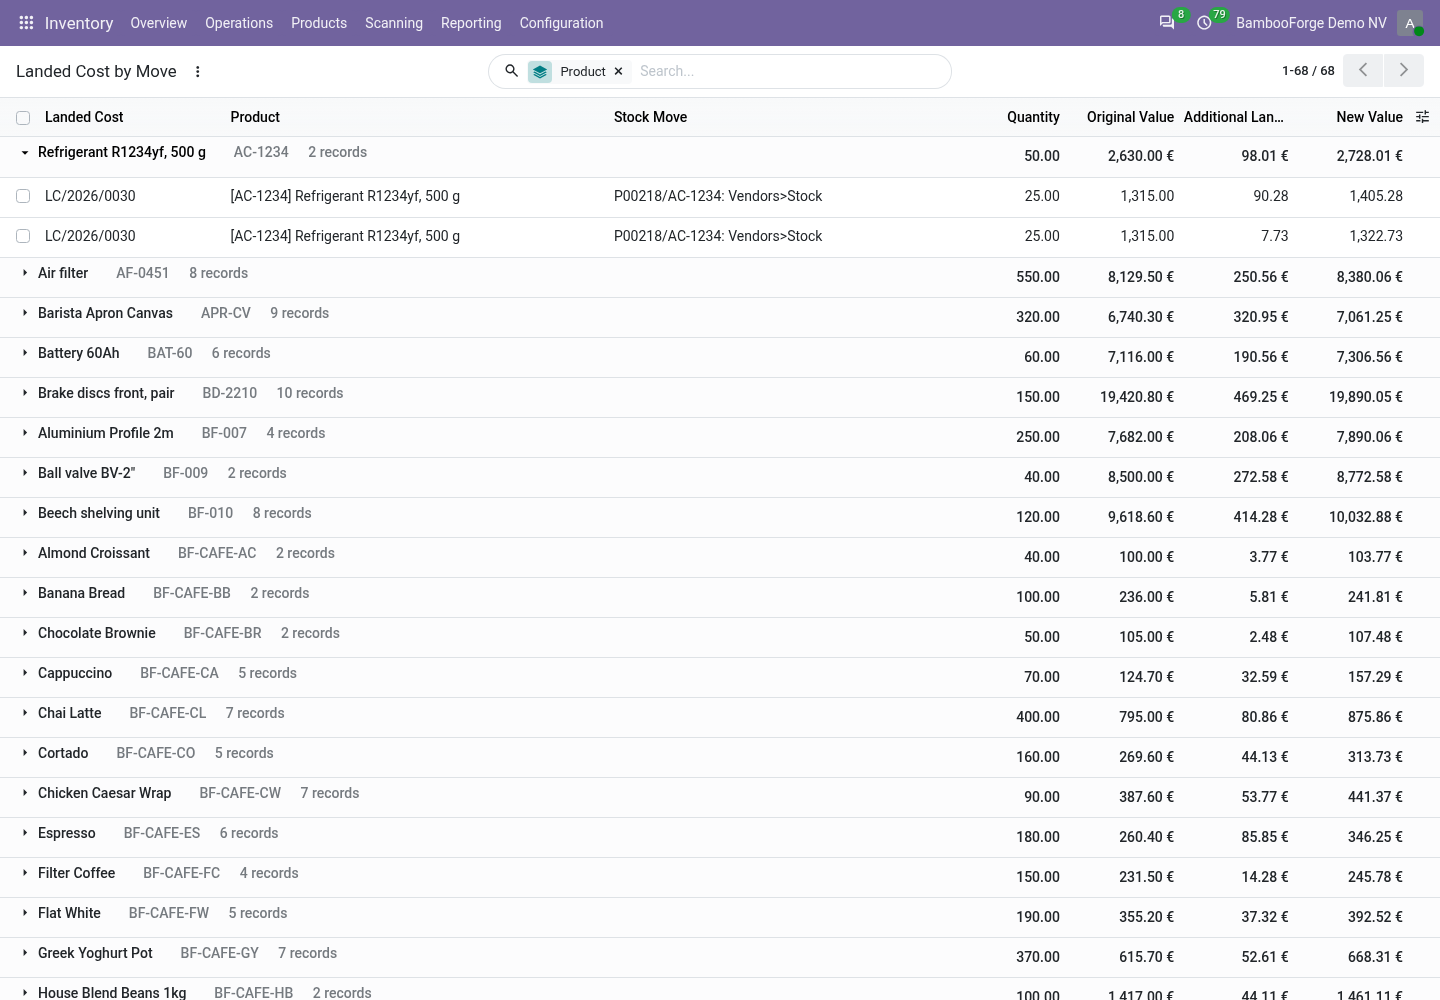Click the Inventory app title
Screen dimensions: 1440x1000
(x=79, y=23)
